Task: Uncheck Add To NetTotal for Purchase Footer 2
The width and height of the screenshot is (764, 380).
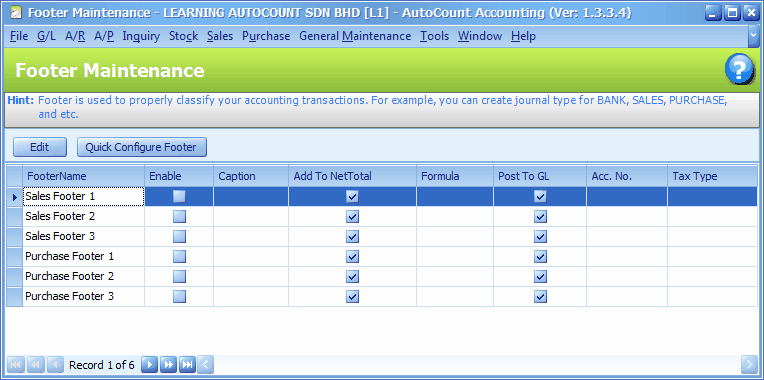Action: tap(352, 276)
